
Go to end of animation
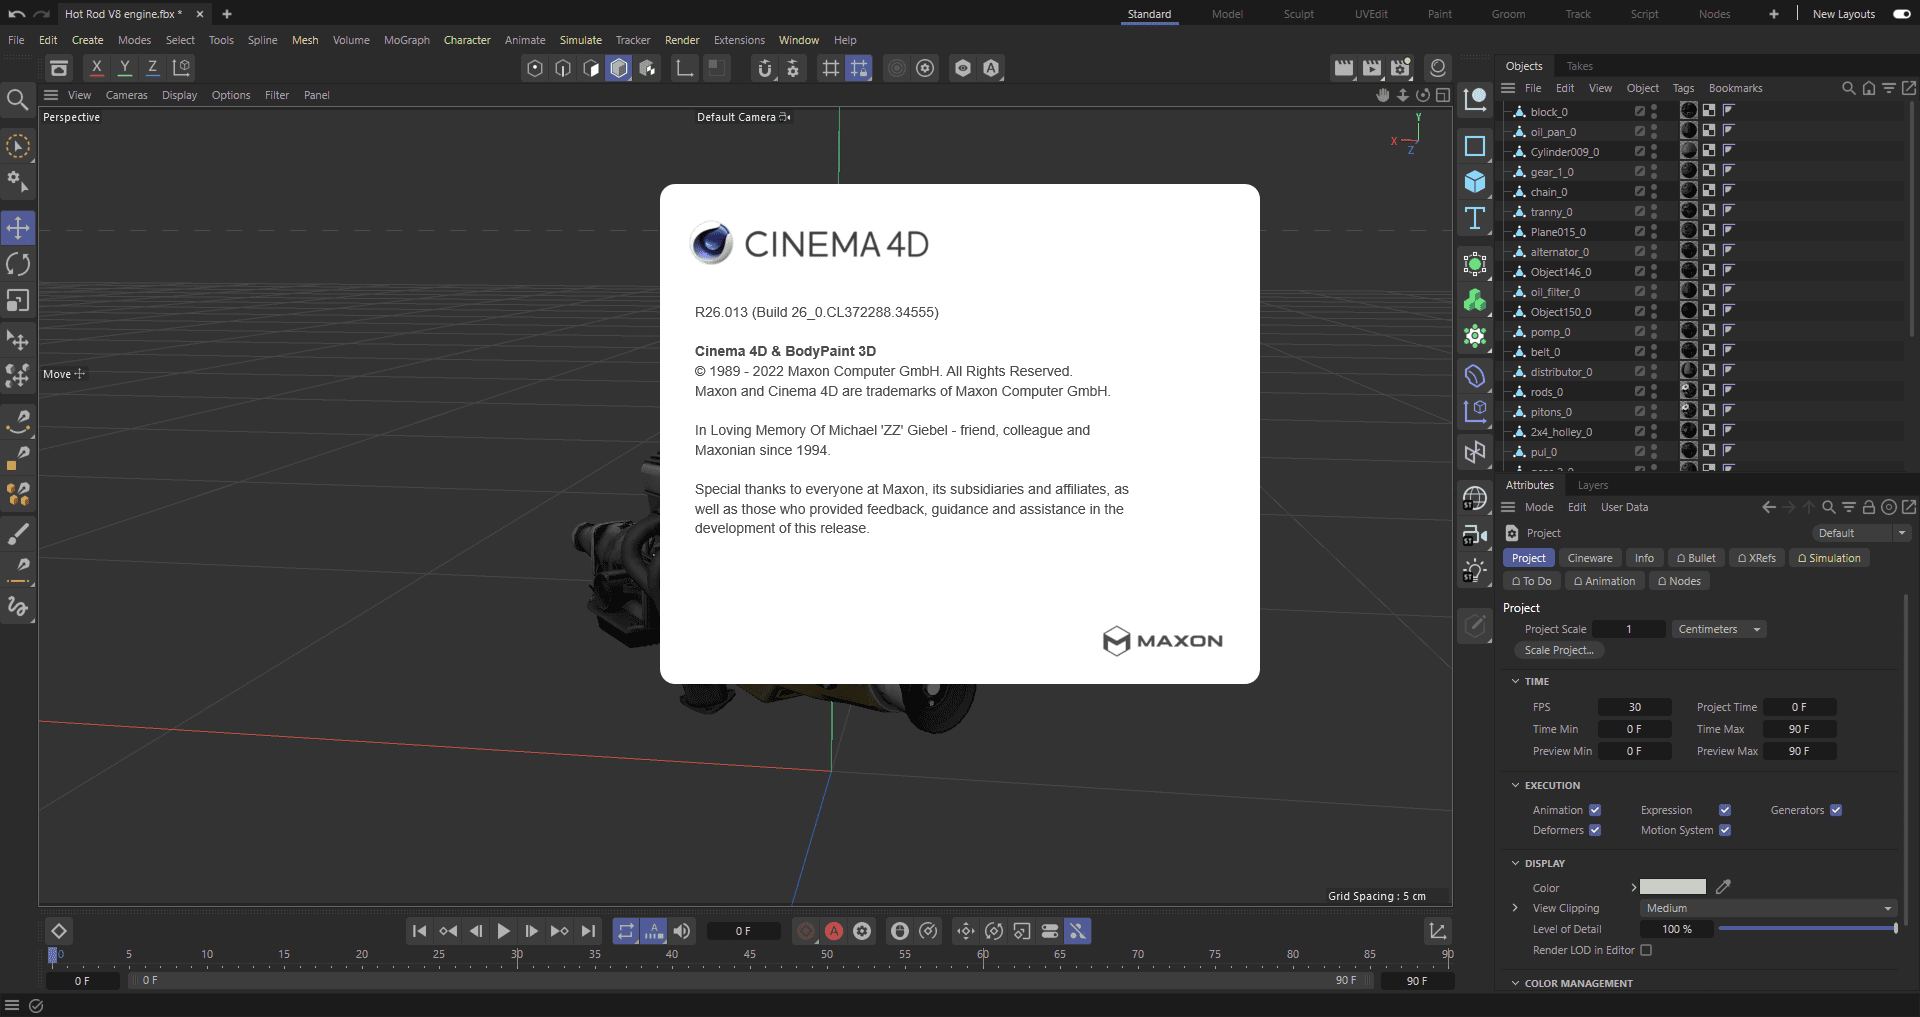(588, 931)
